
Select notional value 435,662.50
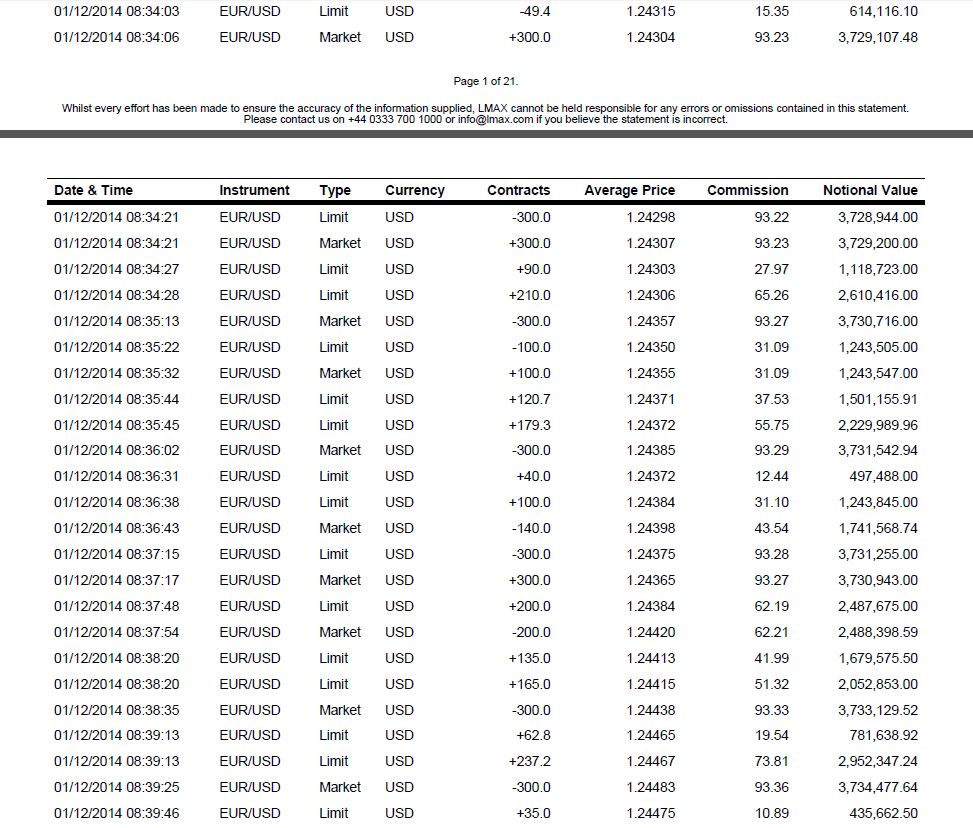tap(883, 814)
